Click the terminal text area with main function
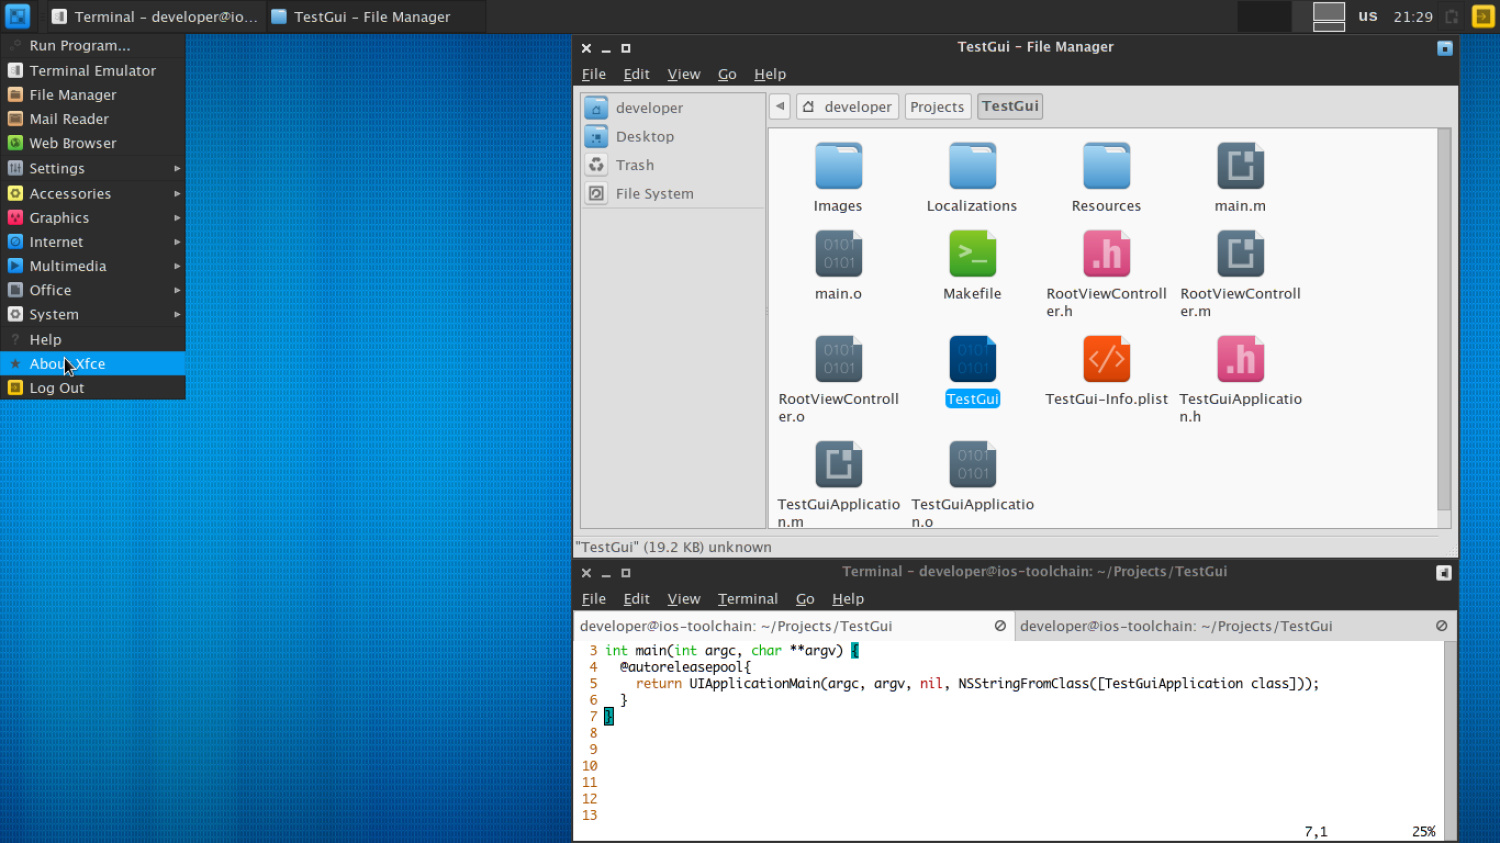The height and width of the screenshot is (843, 1500). click(x=1010, y=740)
